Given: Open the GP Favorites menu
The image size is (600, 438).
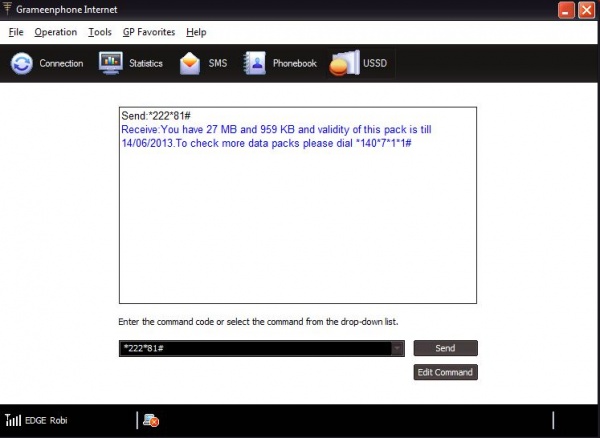Looking at the screenshot, I should (x=149, y=32).
